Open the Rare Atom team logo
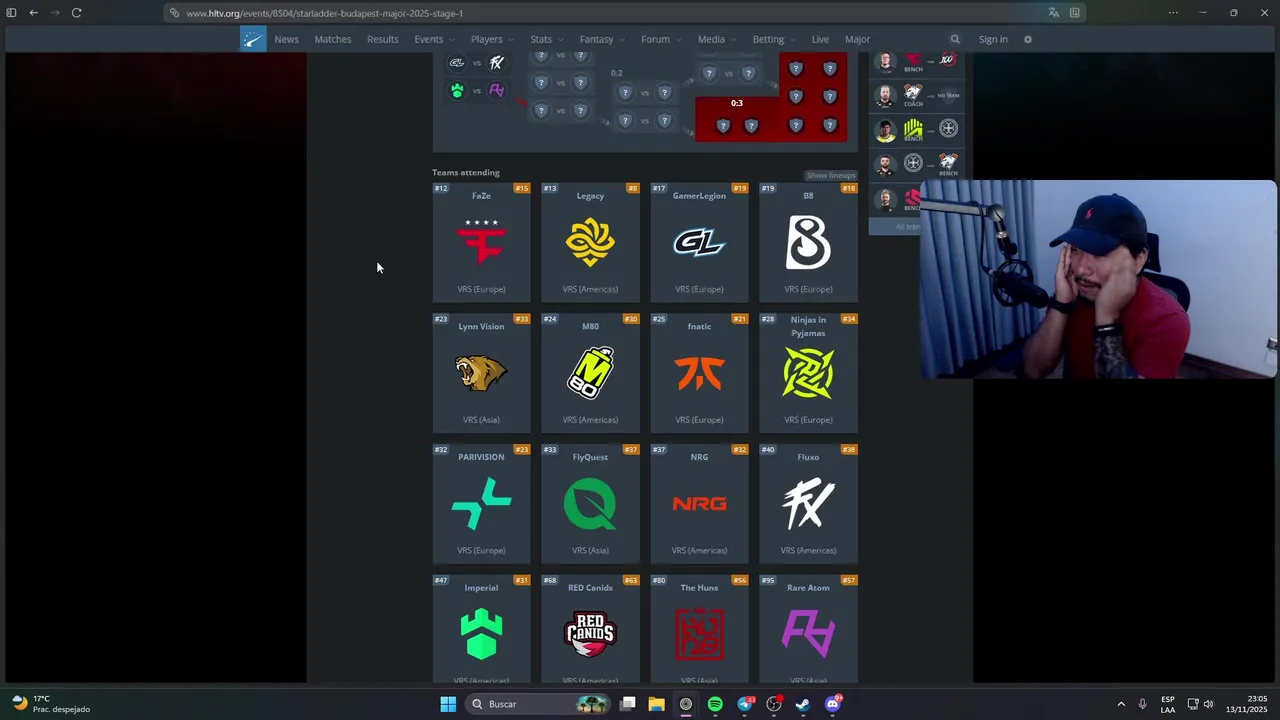The width and height of the screenshot is (1280, 720). point(808,633)
